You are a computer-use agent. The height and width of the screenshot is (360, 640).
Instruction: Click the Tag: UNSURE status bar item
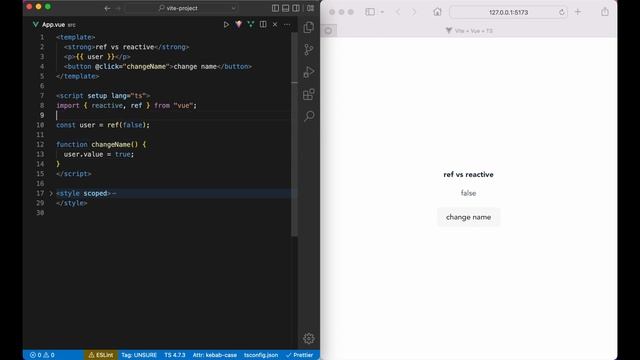click(x=139, y=355)
